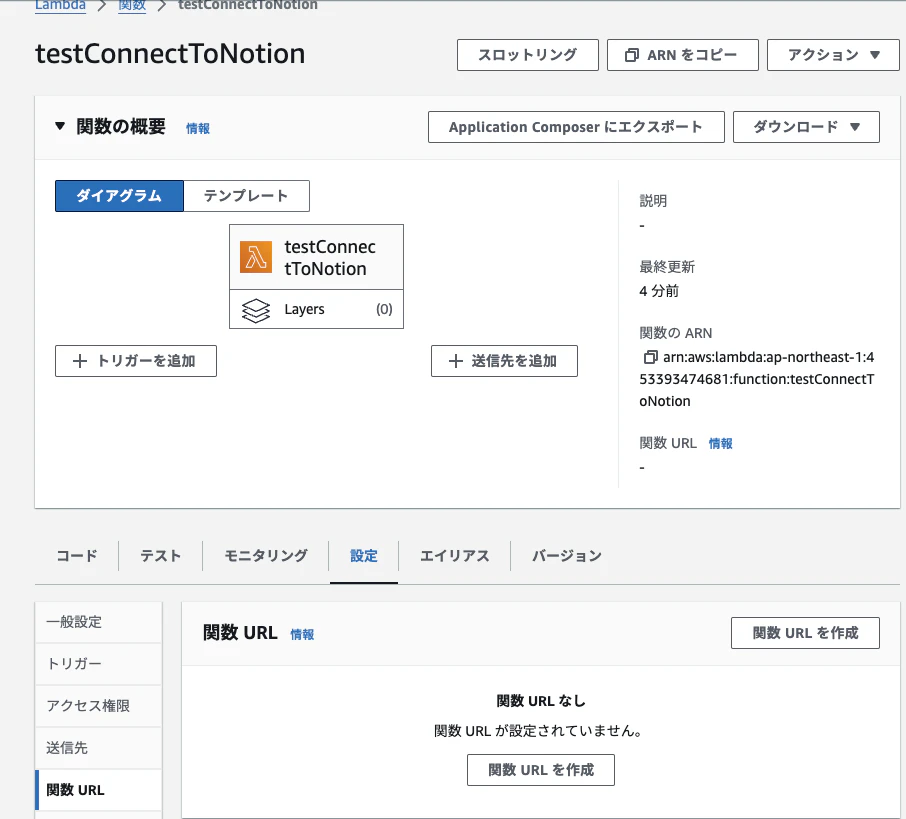Click the 最終更新 '4 分前' value
Image resolution: width=906 pixels, height=819 pixels.
(x=659, y=291)
